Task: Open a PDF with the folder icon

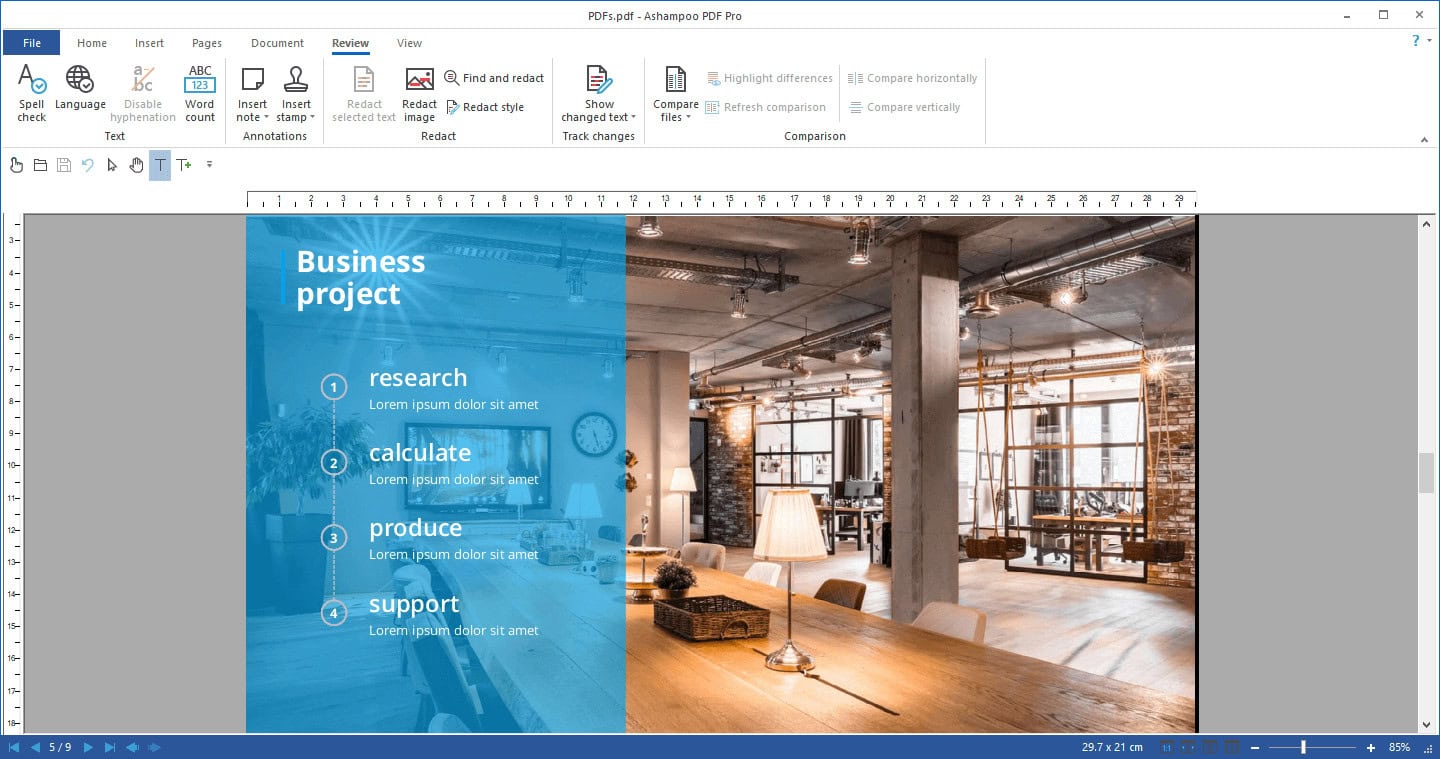Action: click(40, 165)
